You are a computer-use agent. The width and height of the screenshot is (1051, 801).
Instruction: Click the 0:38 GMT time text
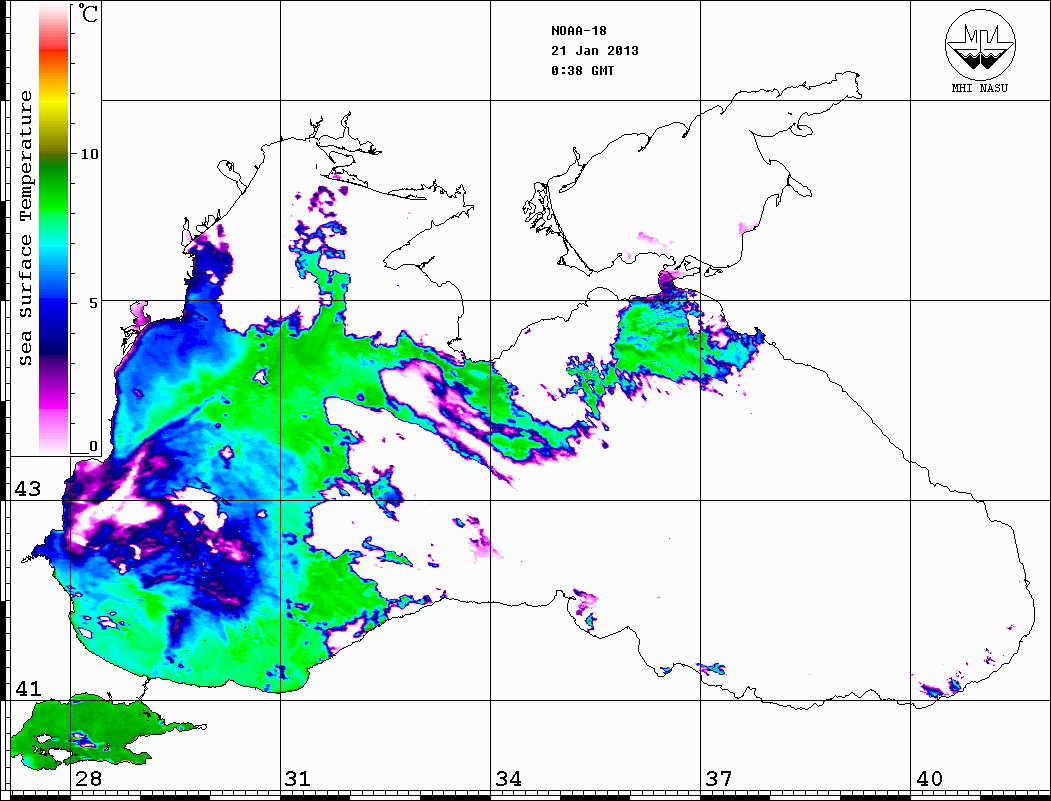pos(583,71)
